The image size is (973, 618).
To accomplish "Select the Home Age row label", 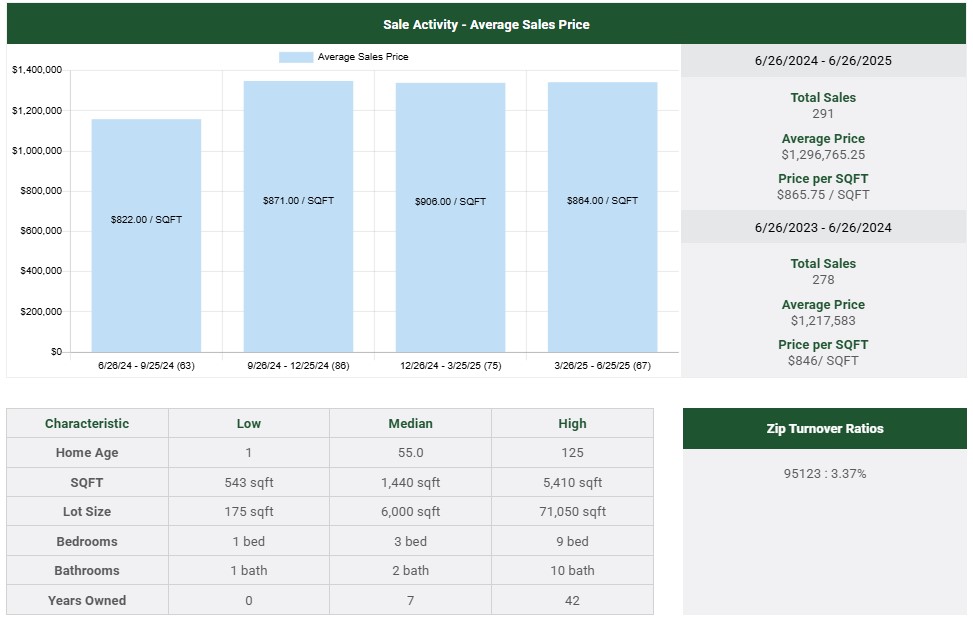I will point(87,453).
